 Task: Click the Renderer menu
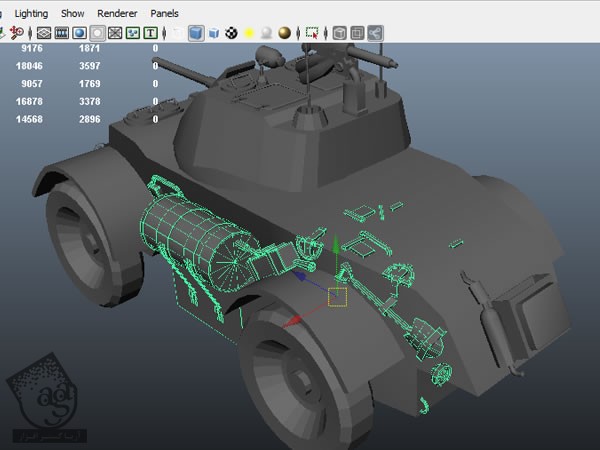[116, 14]
